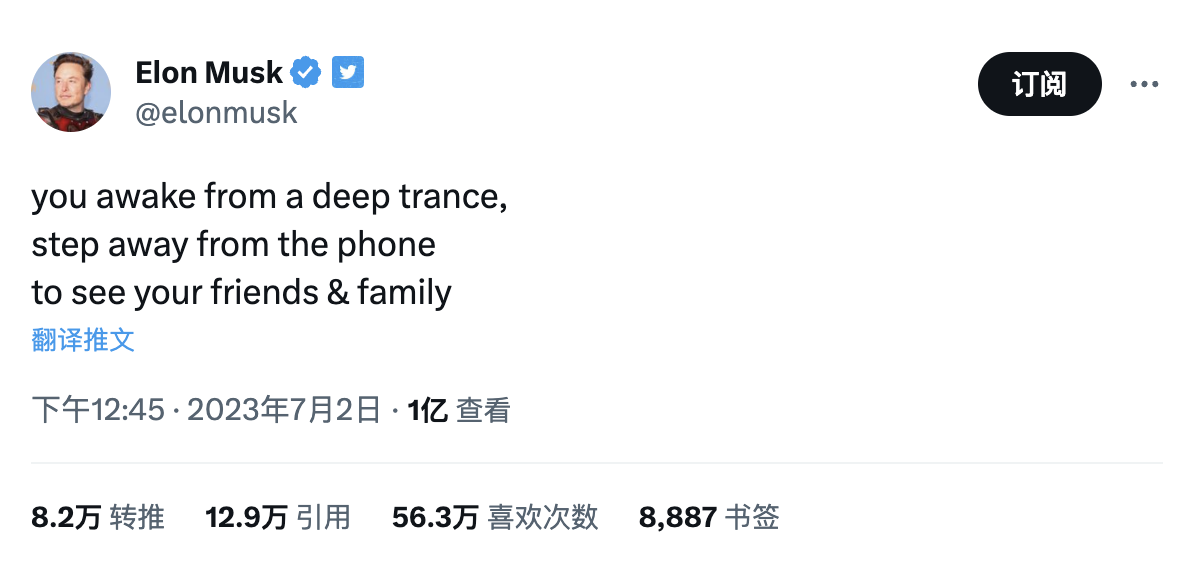1188x564 pixels.
Task: Click the line "to see your friends & family"
Action: [241, 292]
